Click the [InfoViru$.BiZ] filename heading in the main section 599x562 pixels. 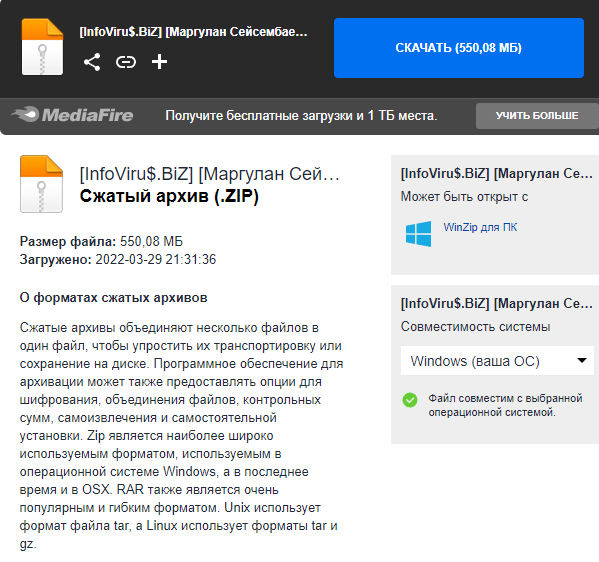tap(209, 174)
